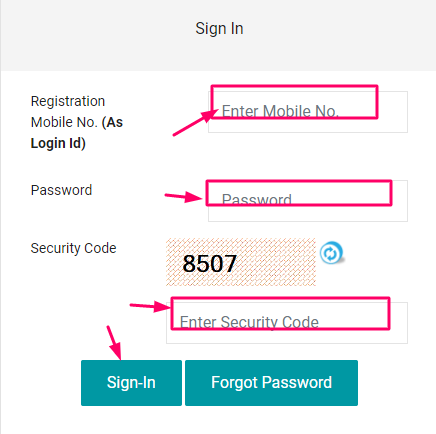Click the Sign In header title

pyautogui.click(x=219, y=28)
